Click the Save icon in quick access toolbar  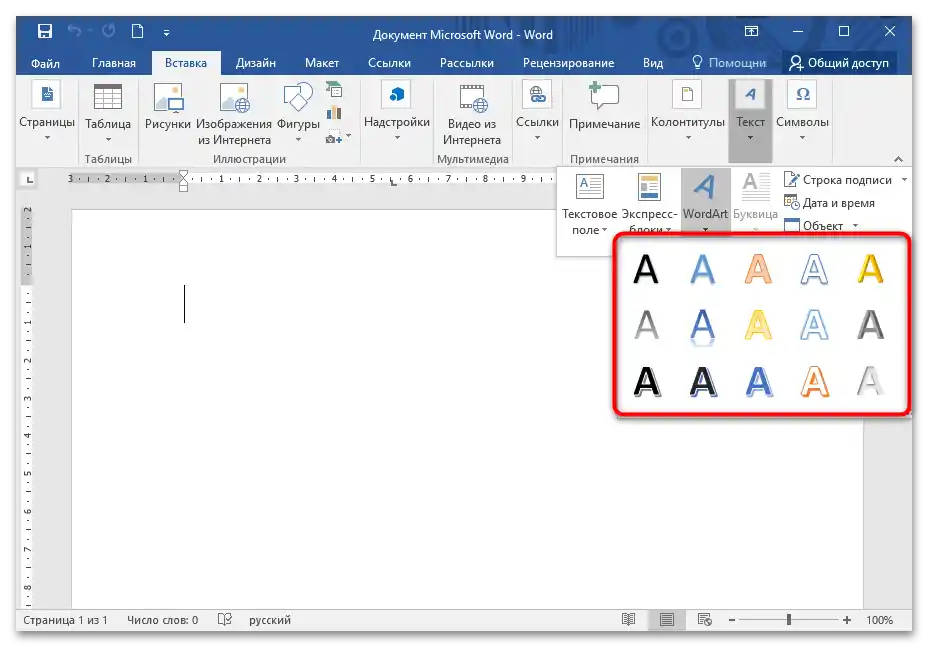44,31
